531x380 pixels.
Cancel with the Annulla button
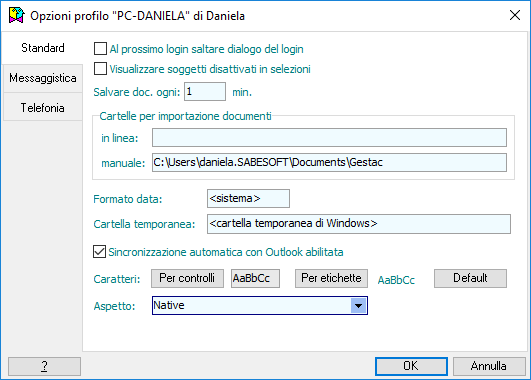[489, 366]
